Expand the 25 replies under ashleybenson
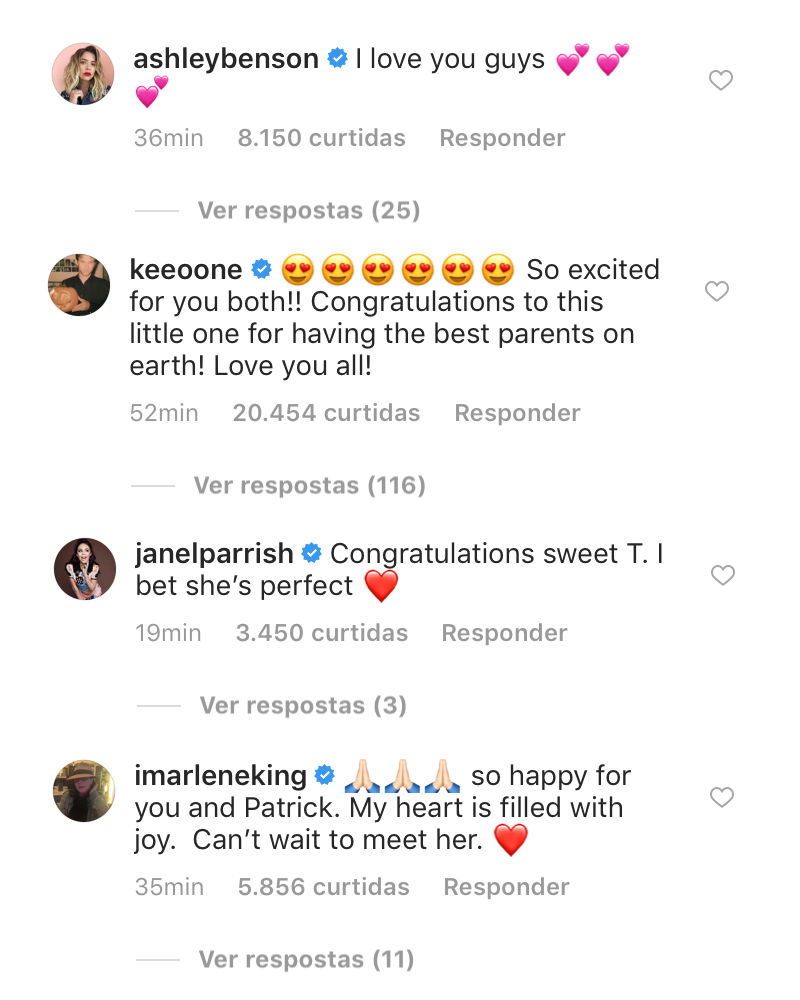The width and height of the screenshot is (800, 1000). coord(308,211)
